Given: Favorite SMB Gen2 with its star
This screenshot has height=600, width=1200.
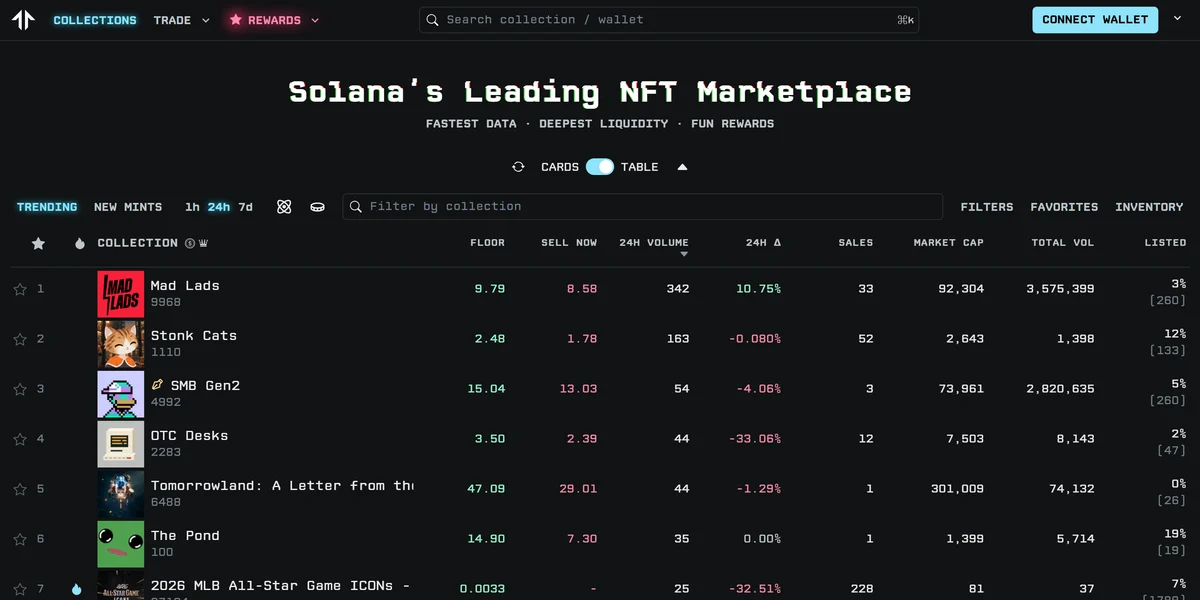Looking at the screenshot, I should [20, 389].
